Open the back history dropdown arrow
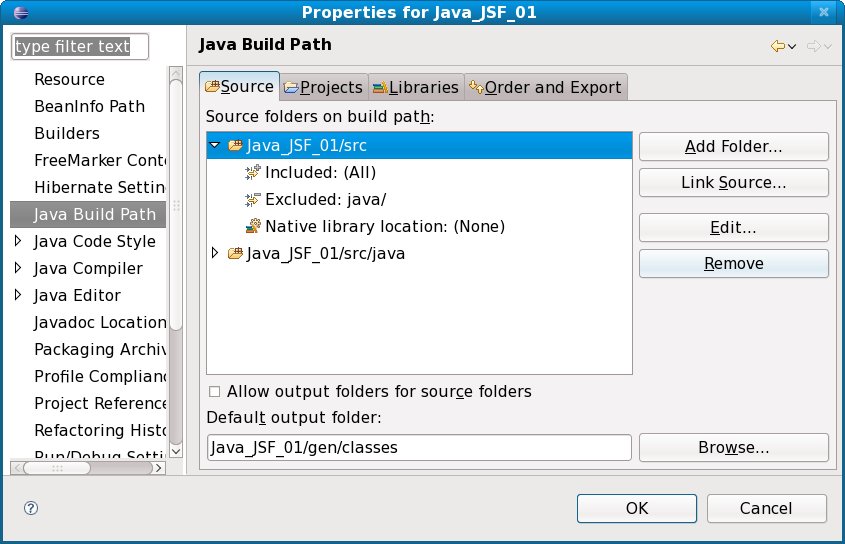Viewport: 845px width, 544px height. 792,47
